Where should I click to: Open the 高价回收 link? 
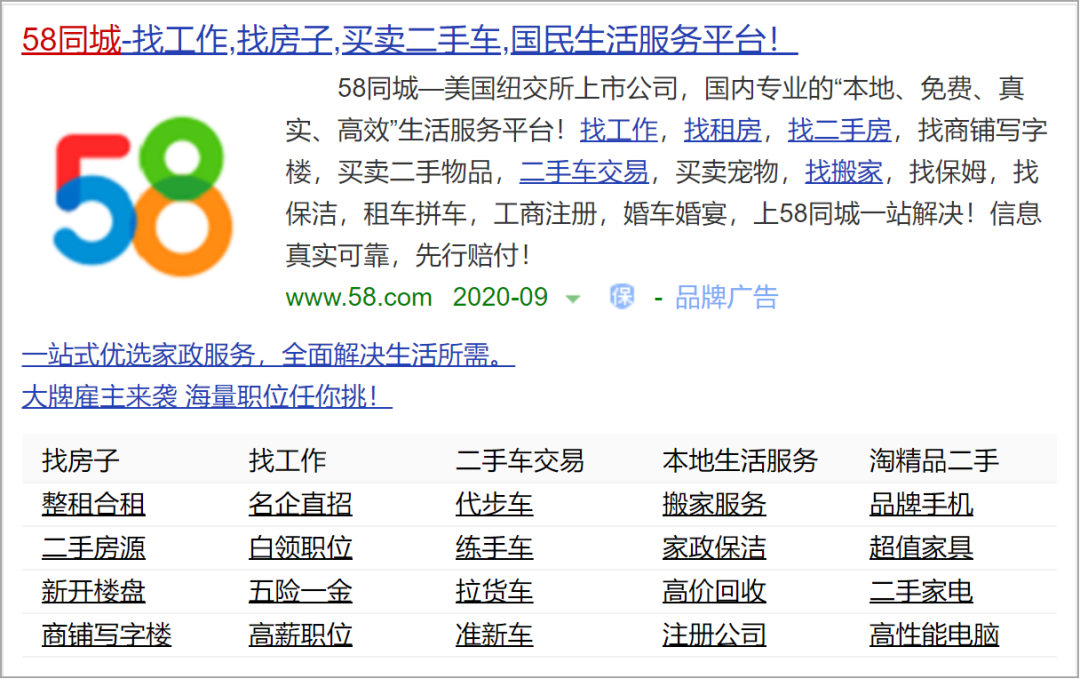click(x=714, y=592)
